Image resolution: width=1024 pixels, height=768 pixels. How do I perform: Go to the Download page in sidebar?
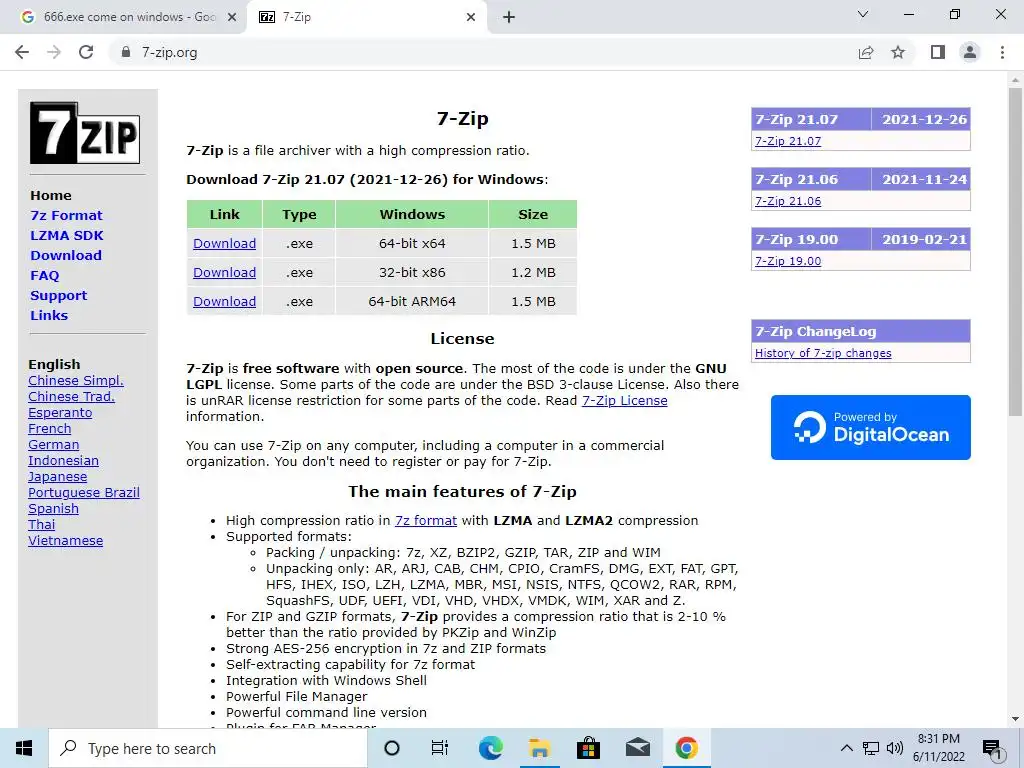[66, 255]
